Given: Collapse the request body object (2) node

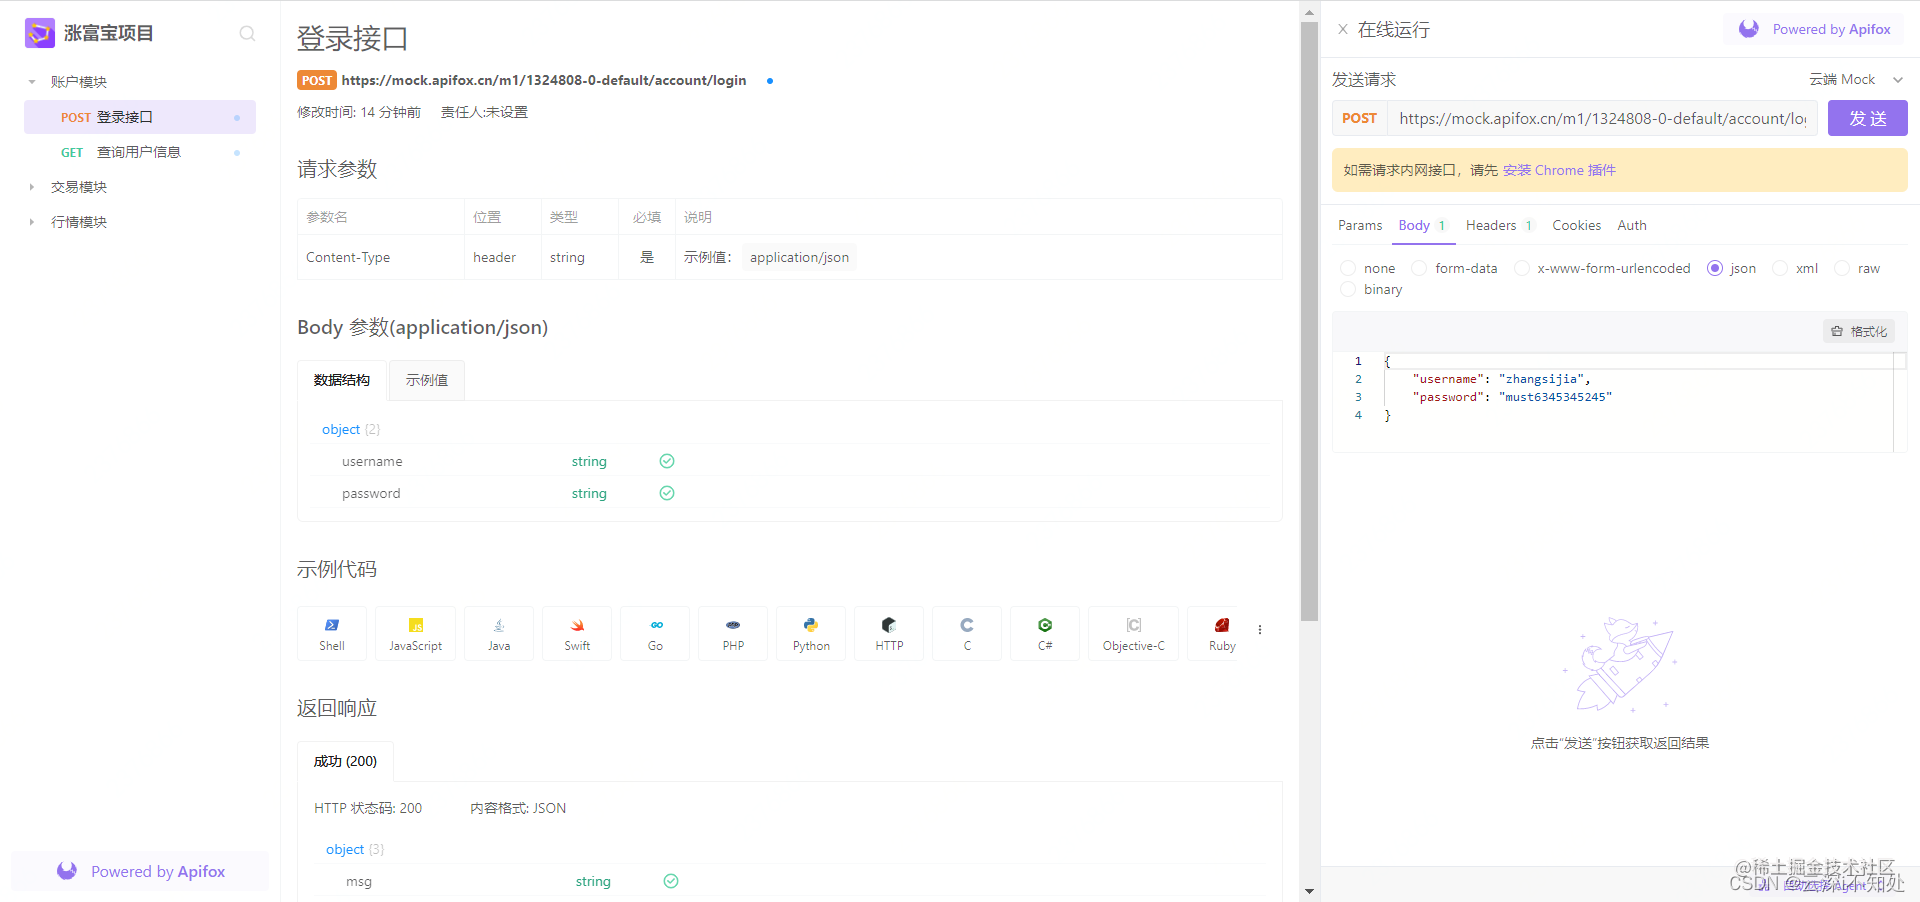Looking at the screenshot, I should tap(351, 429).
